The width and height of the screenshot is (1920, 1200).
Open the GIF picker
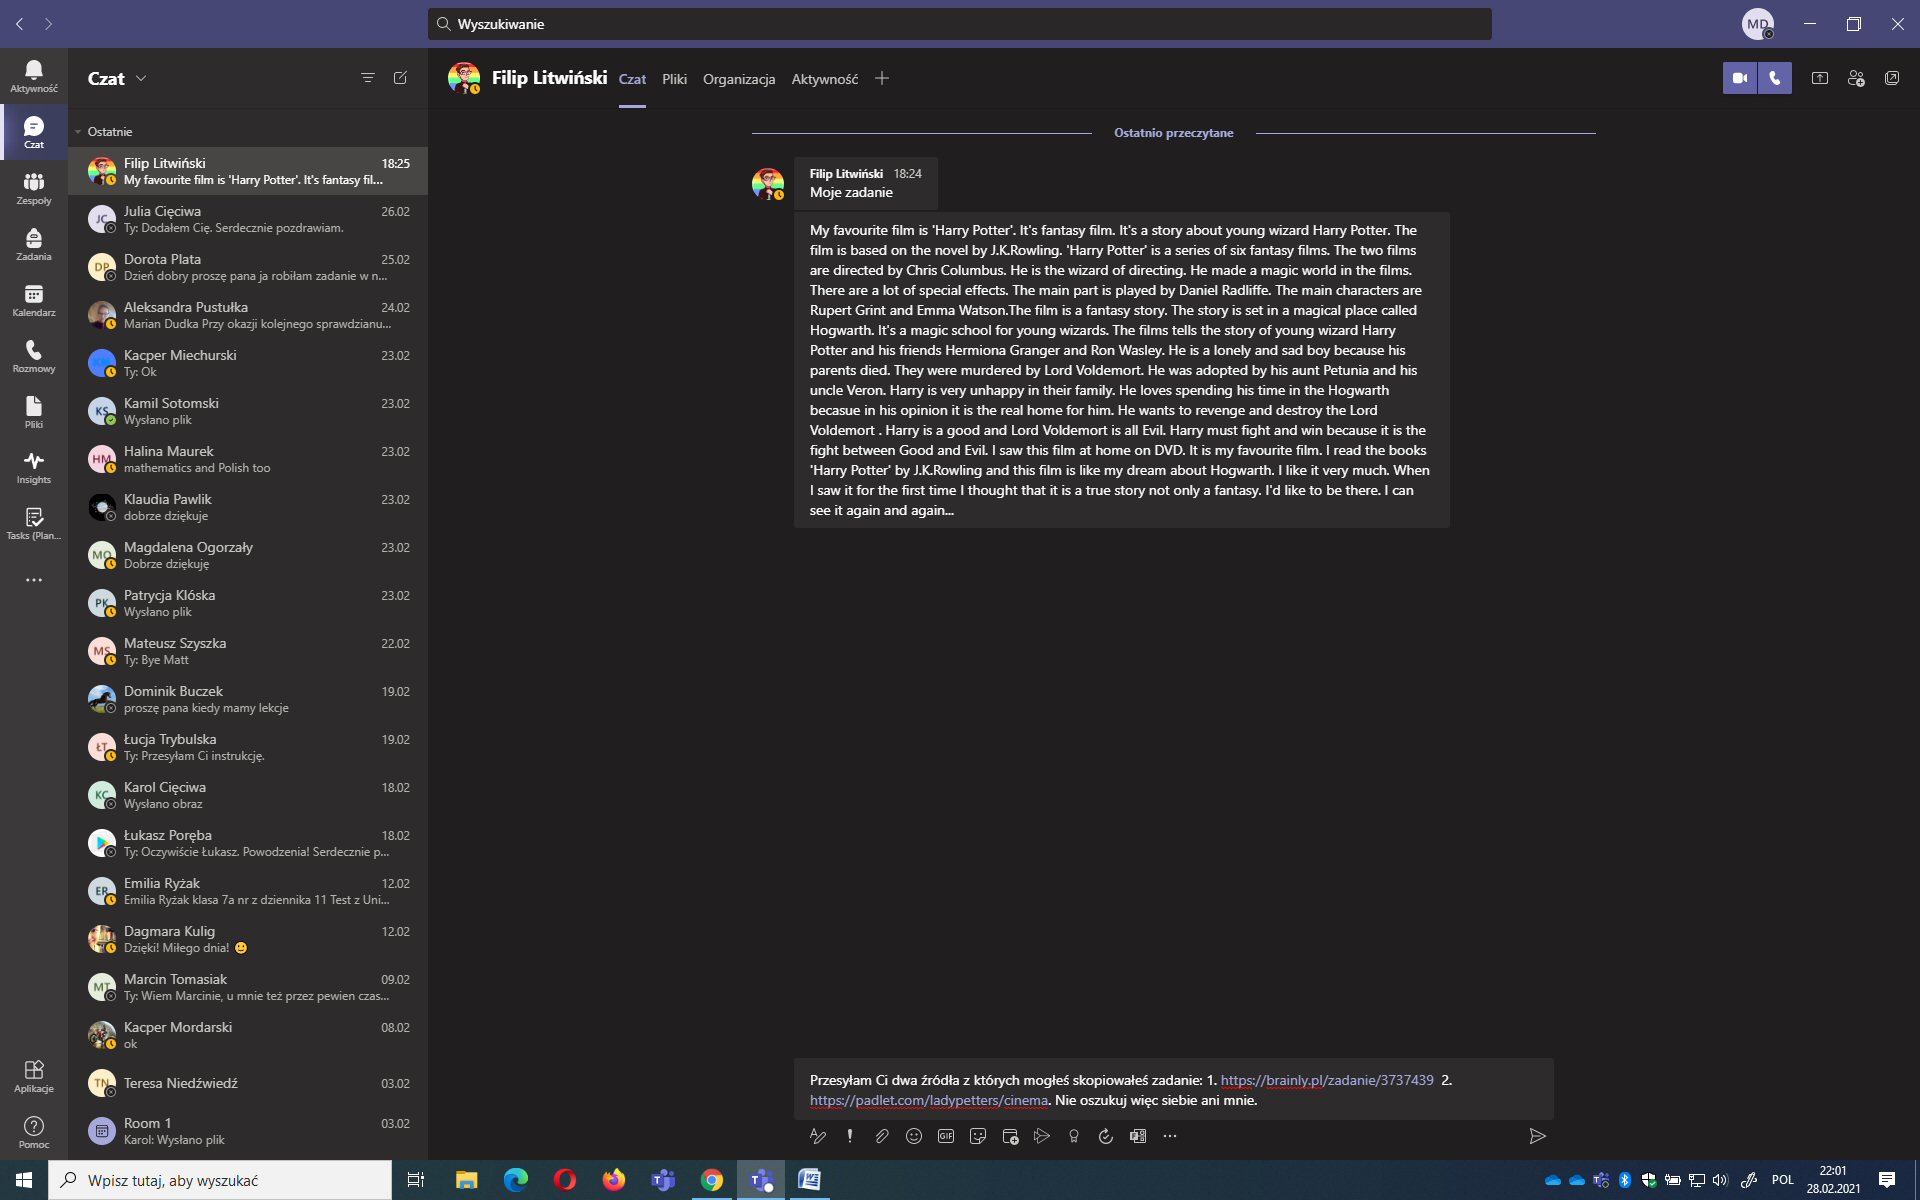coord(946,1136)
